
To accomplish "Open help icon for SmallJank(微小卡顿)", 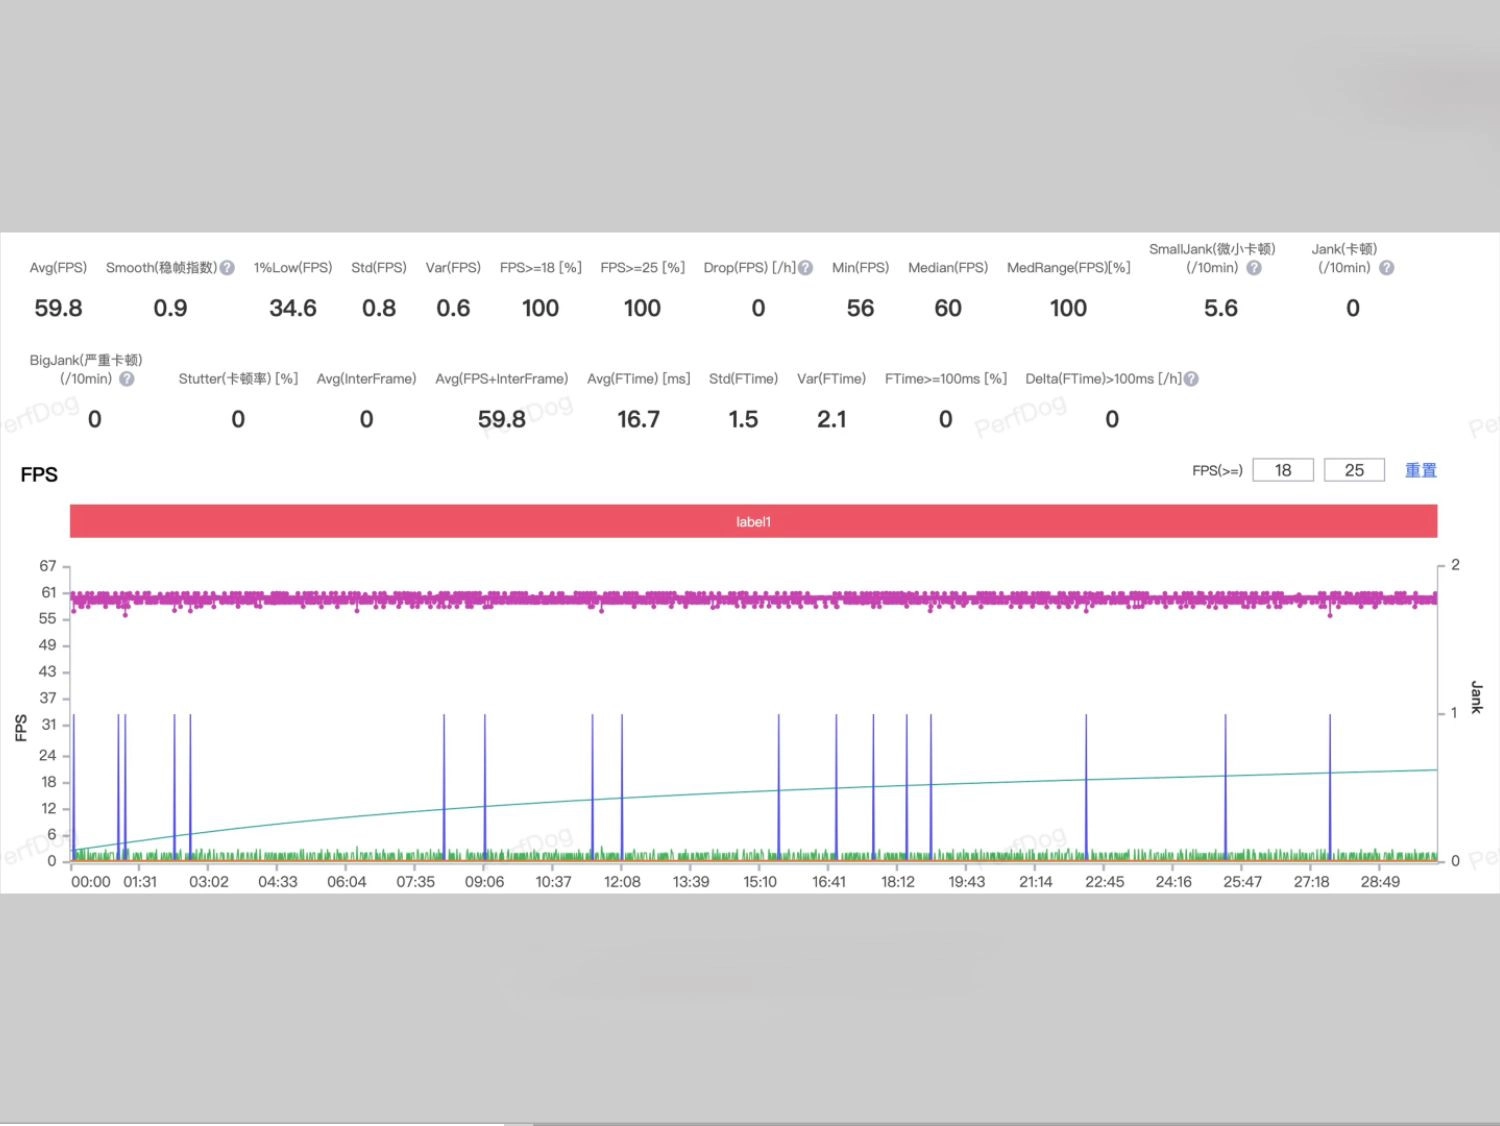I will click(1254, 268).
